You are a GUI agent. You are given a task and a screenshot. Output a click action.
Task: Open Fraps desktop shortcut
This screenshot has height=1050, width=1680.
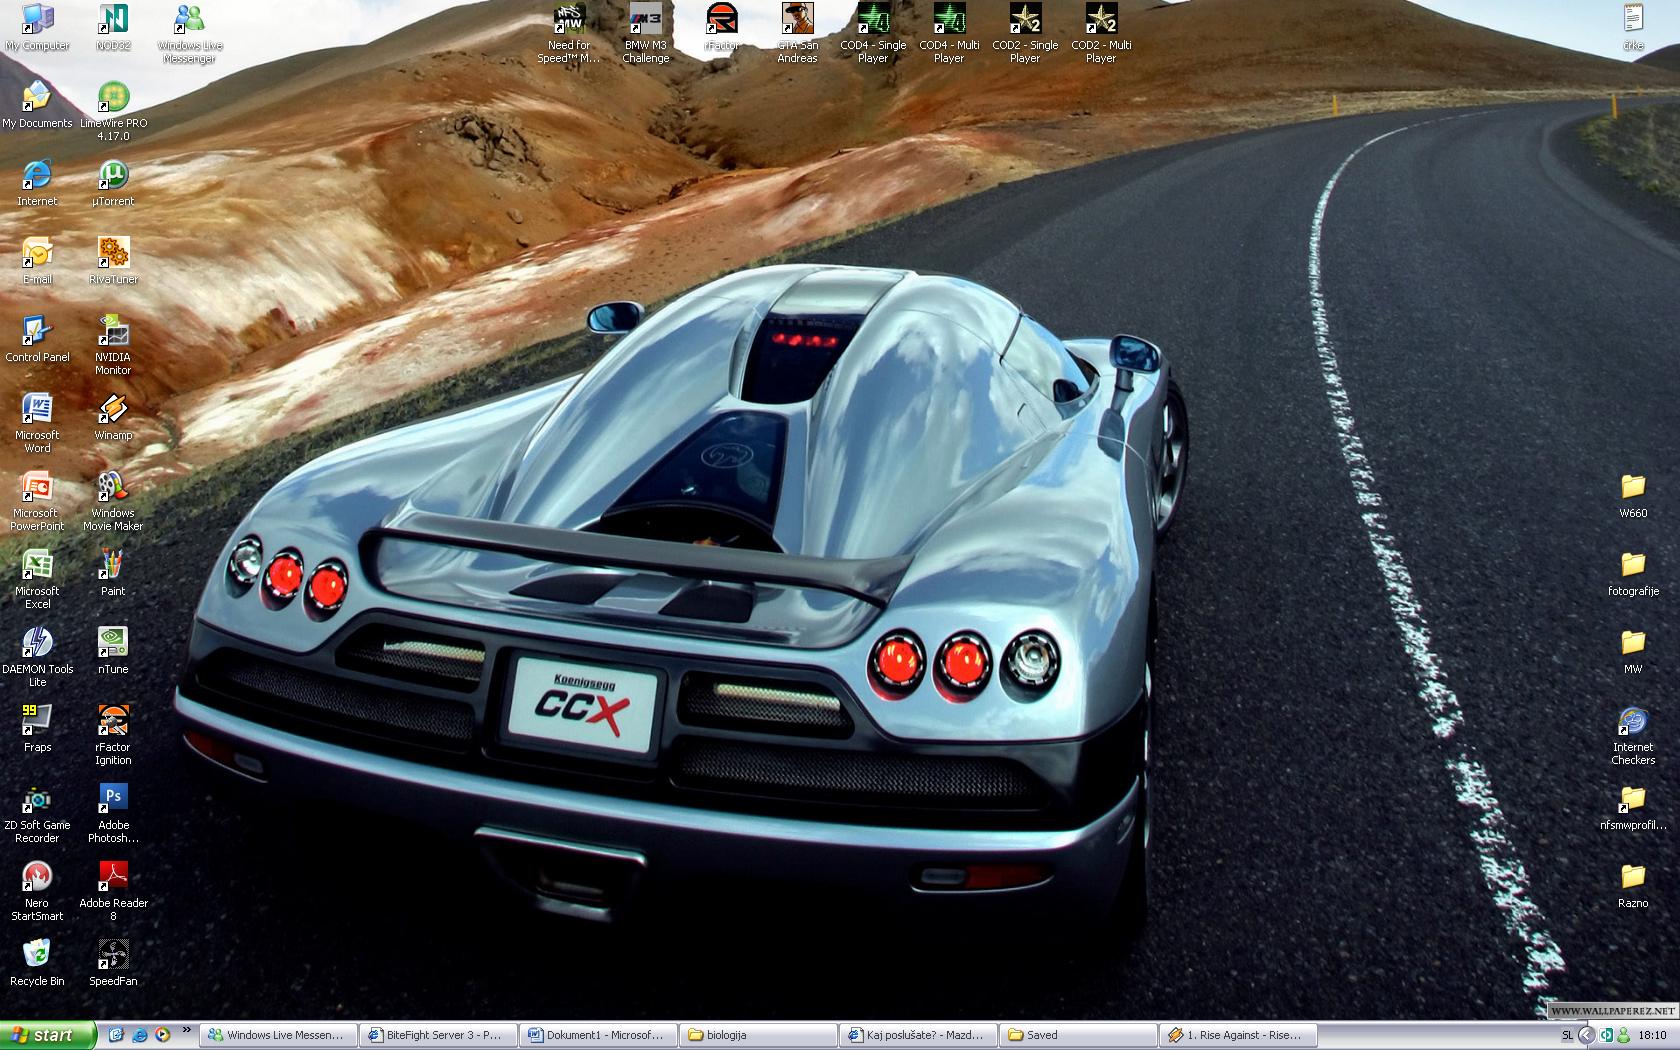point(37,729)
